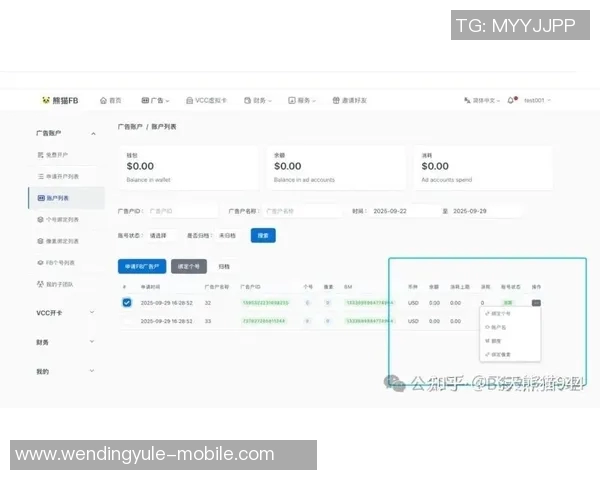Screen dimensions: 600x480
Task: Click the 熊猫FB panda logo
Action: pos(60,100)
